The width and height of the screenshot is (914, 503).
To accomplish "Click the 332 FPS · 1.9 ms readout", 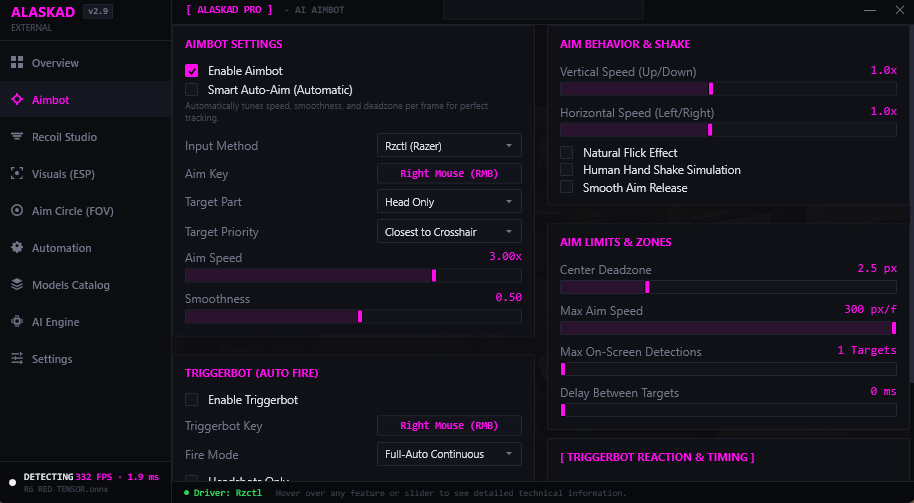I will (117, 477).
